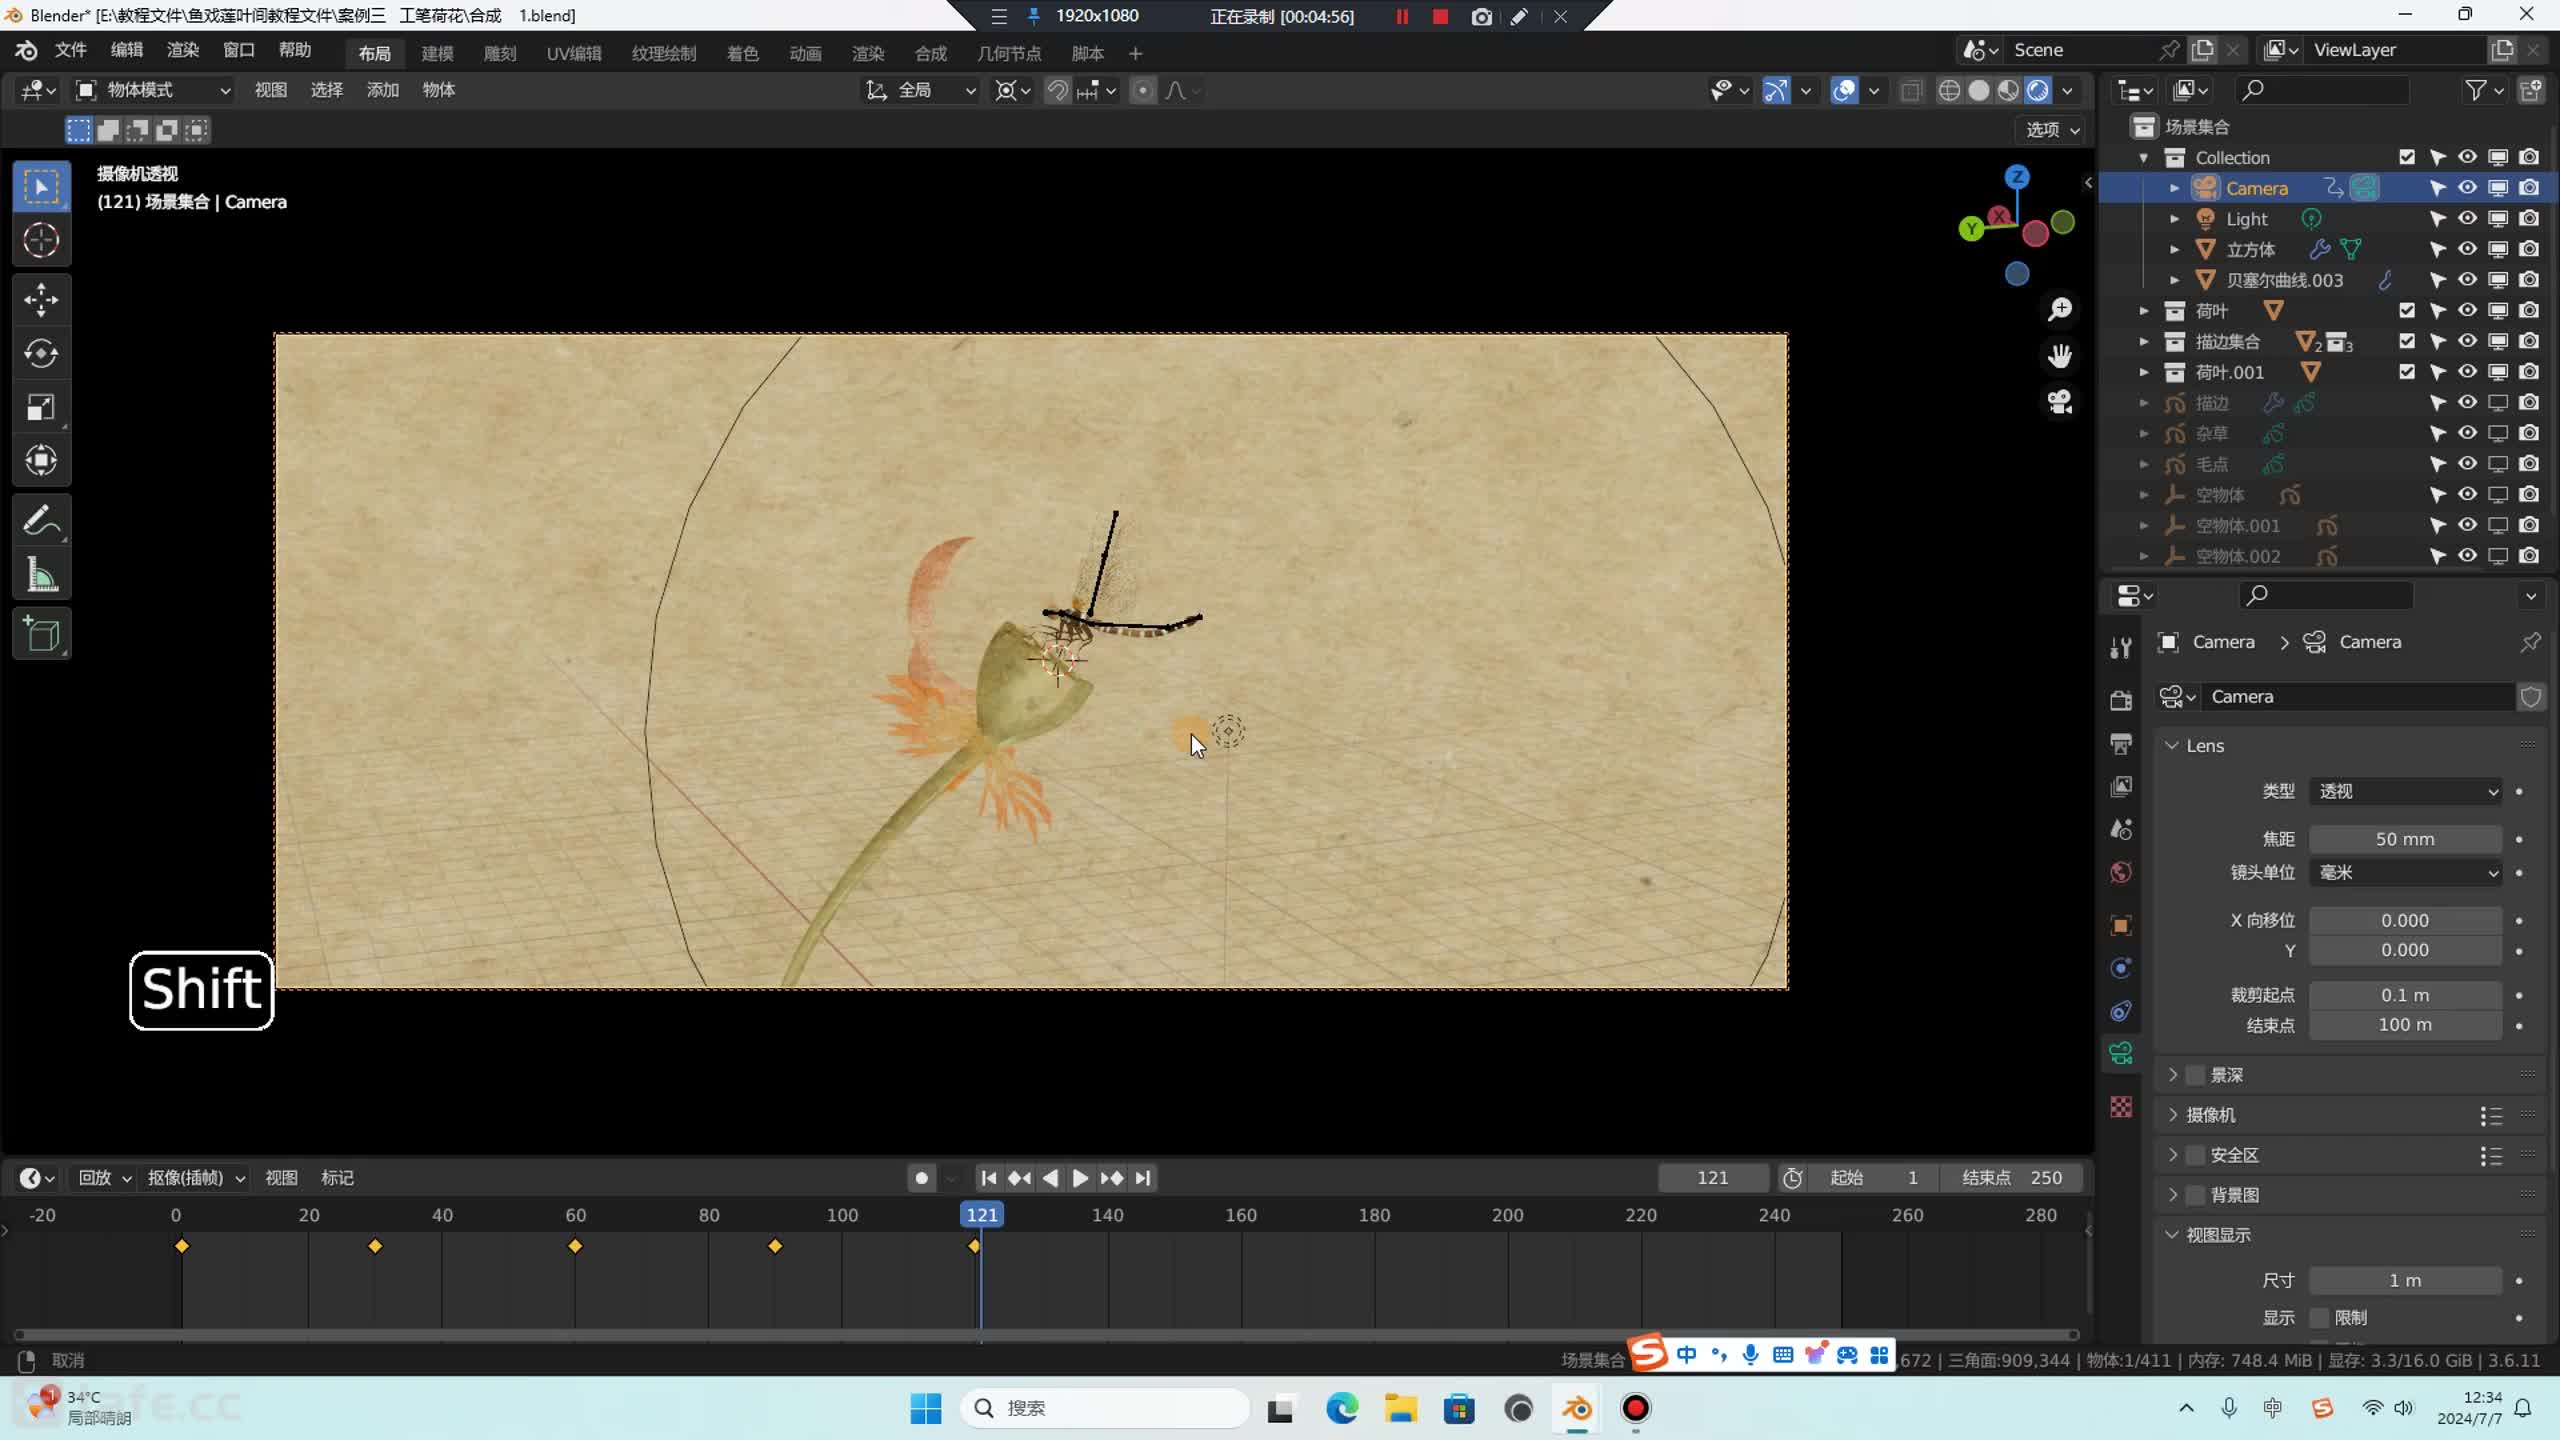The width and height of the screenshot is (2560, 1440).
Task: Toggle snapping magnet in header
Action: (1057, 90)
